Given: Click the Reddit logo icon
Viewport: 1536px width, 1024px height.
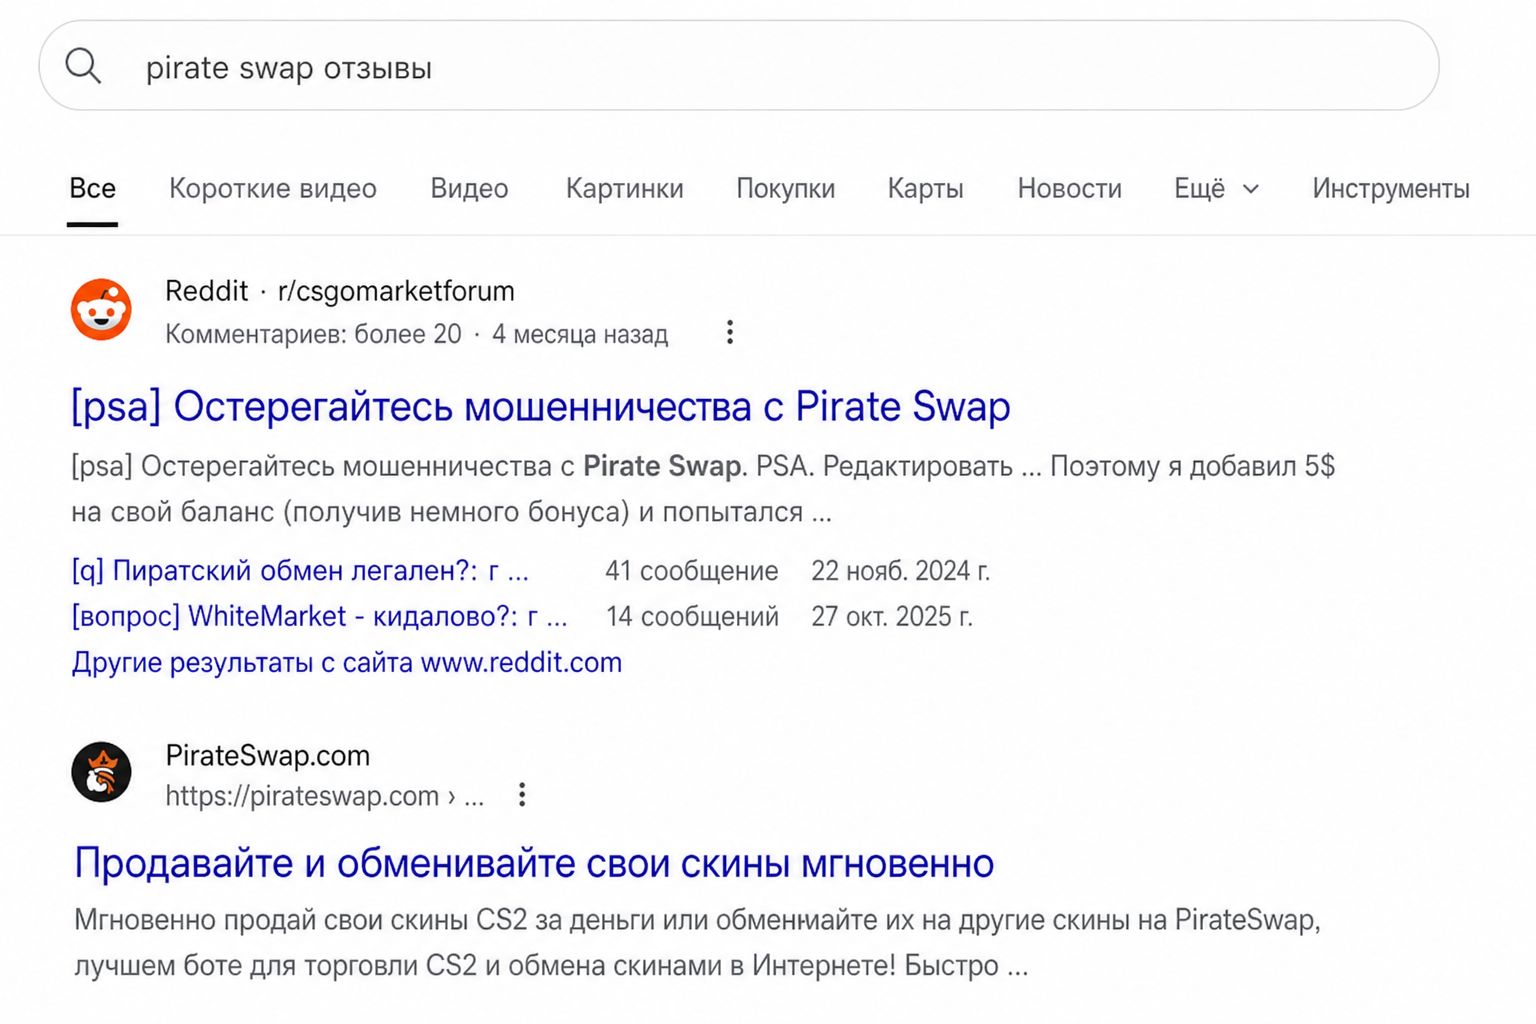Looking at the screenshot, I should pos(101,310).
